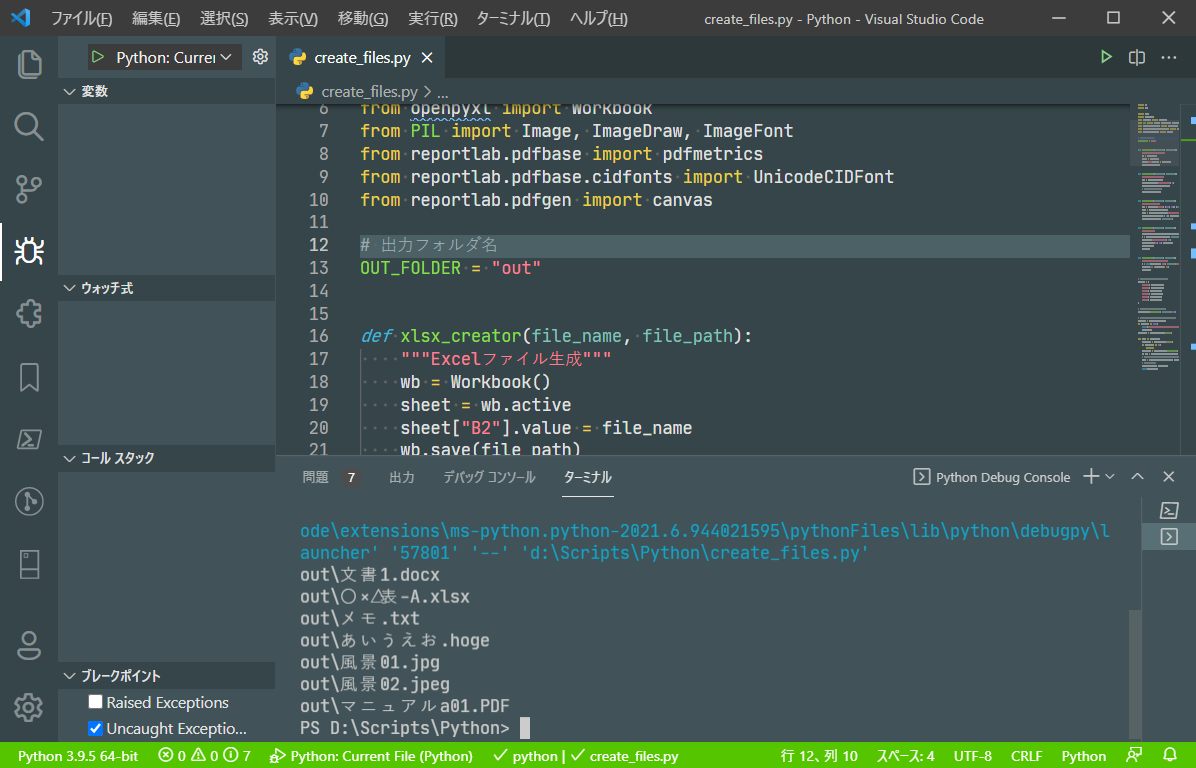
Task: Change language mode via Python status item
Action: 1083,756
